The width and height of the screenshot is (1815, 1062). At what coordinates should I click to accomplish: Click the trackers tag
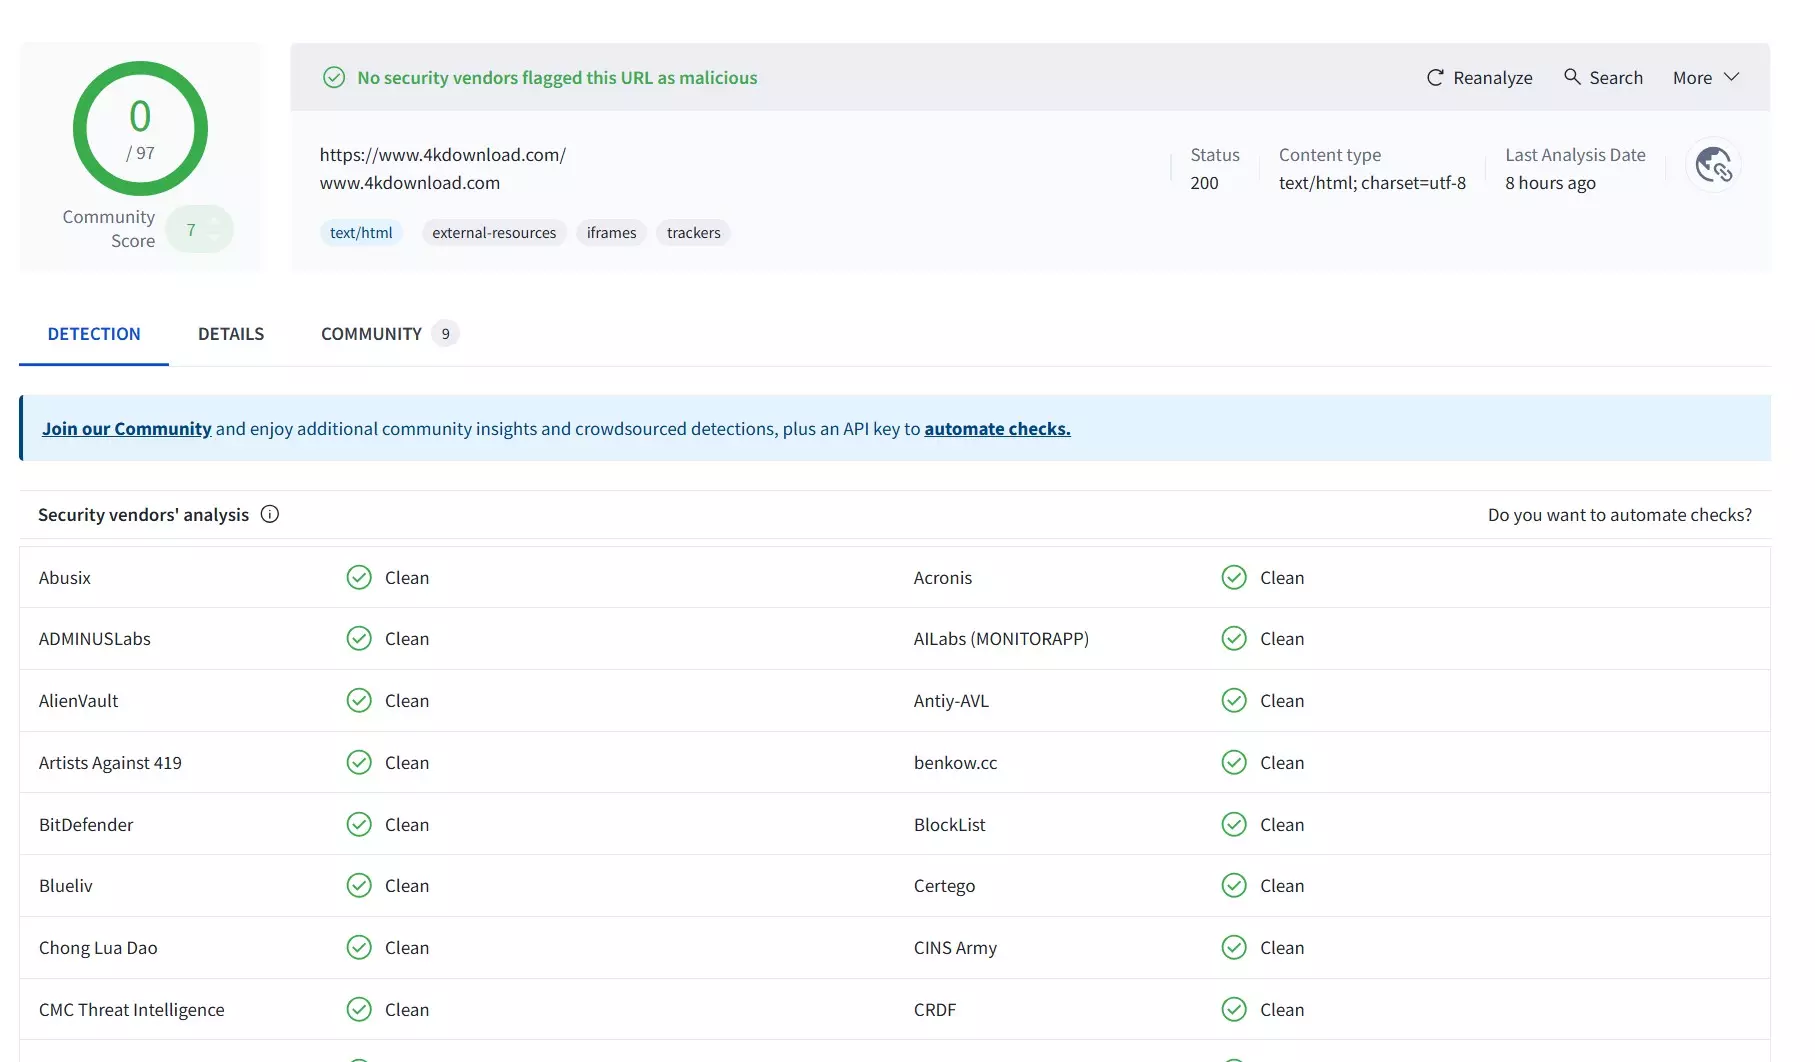point(694,233)
